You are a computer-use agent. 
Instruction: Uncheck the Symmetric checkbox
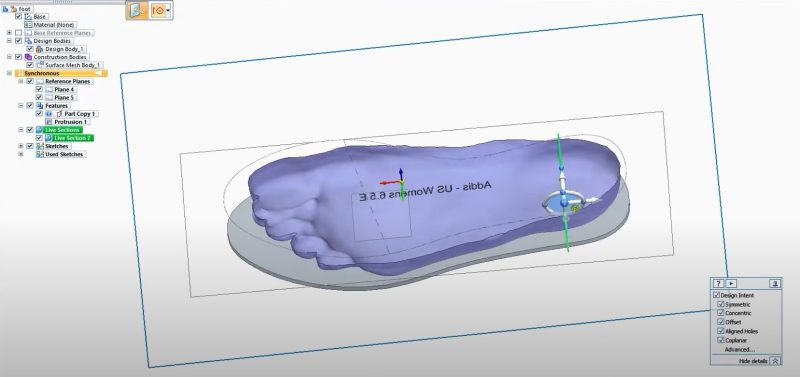pos(721,305)
